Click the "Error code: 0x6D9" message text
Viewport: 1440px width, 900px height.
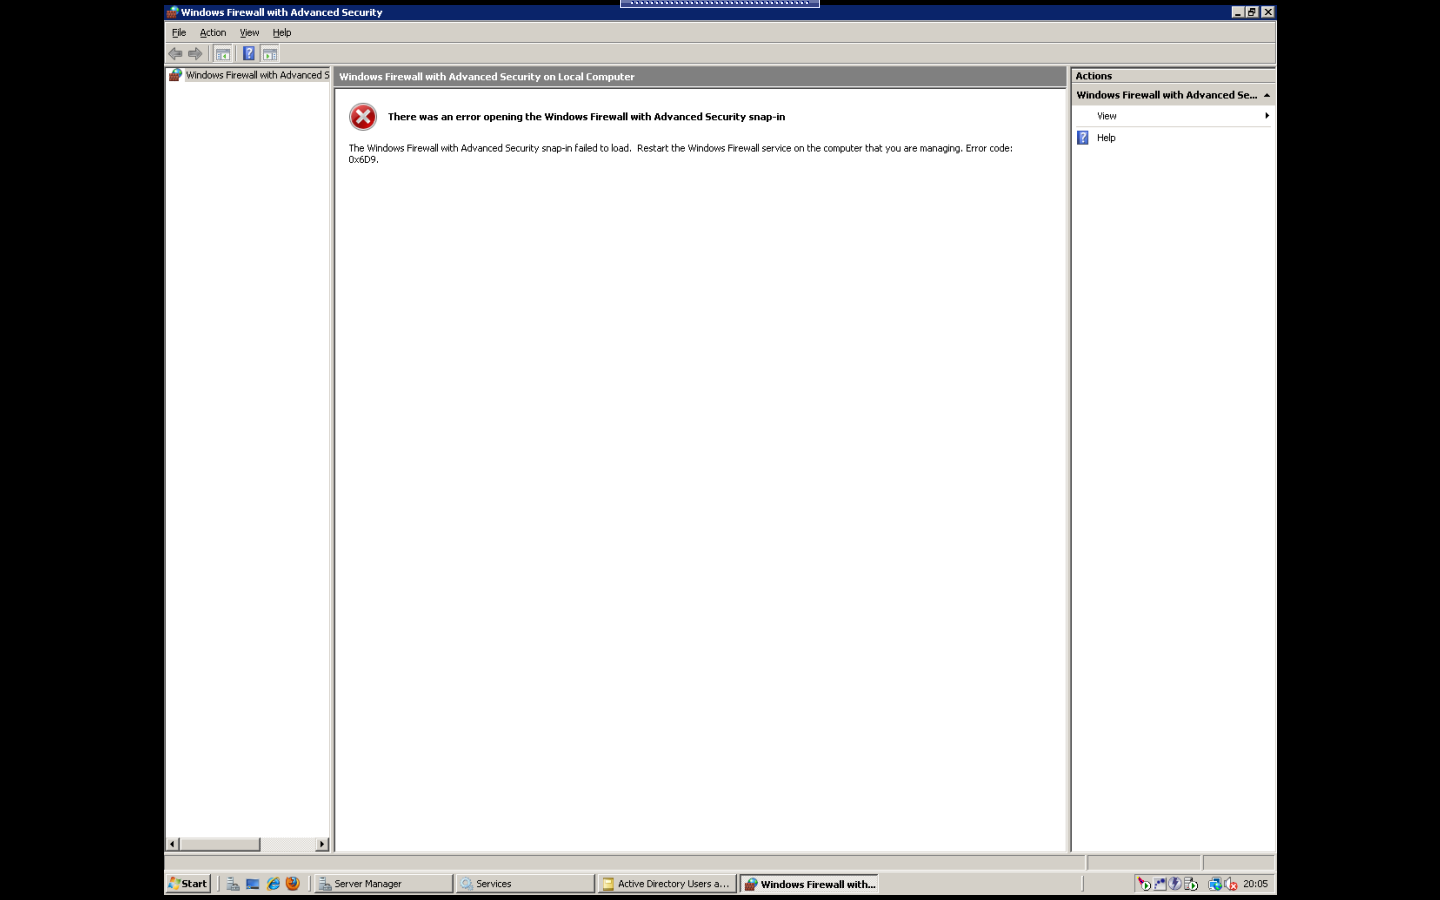pos(680,154)
